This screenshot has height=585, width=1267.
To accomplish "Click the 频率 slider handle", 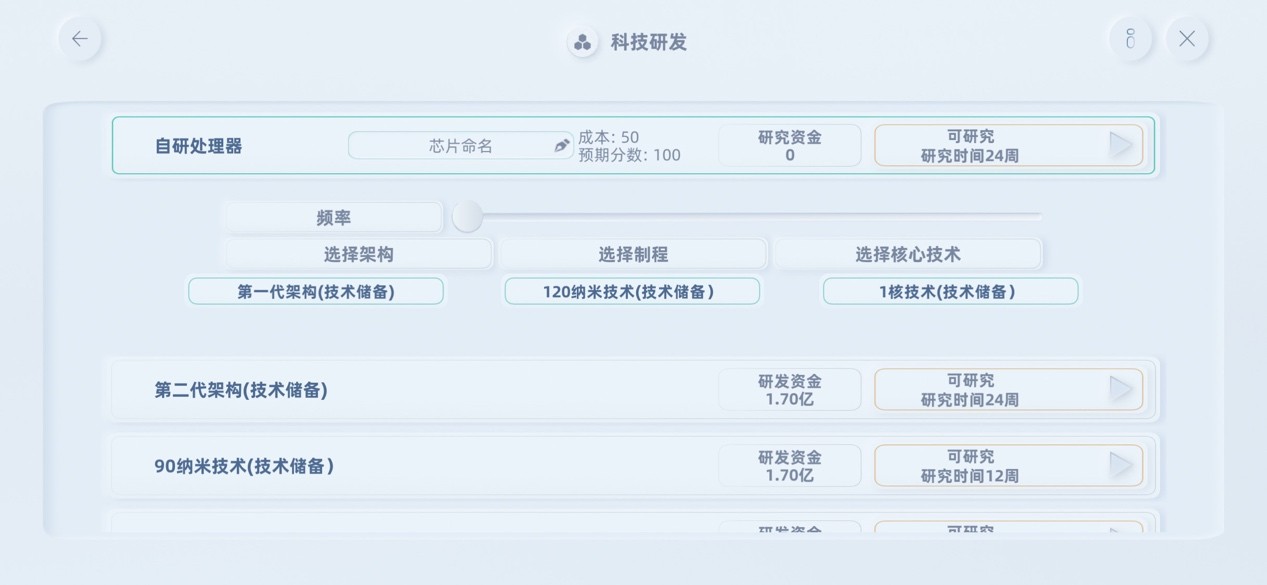I will 467,216.
